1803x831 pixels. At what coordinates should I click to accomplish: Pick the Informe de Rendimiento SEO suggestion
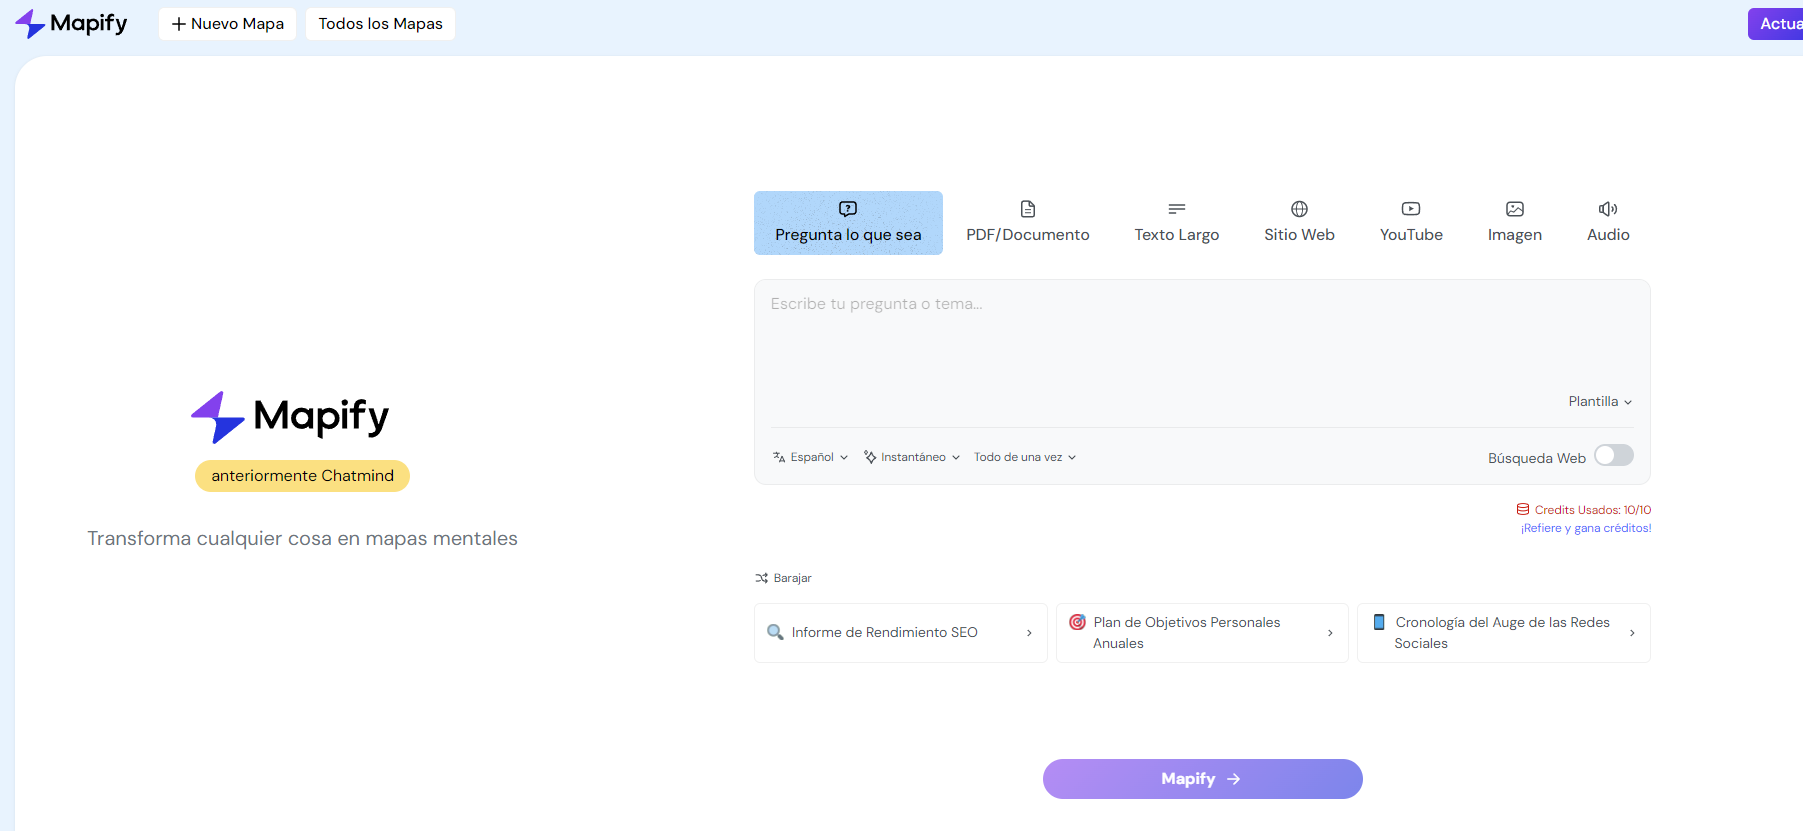pos(900,633)
